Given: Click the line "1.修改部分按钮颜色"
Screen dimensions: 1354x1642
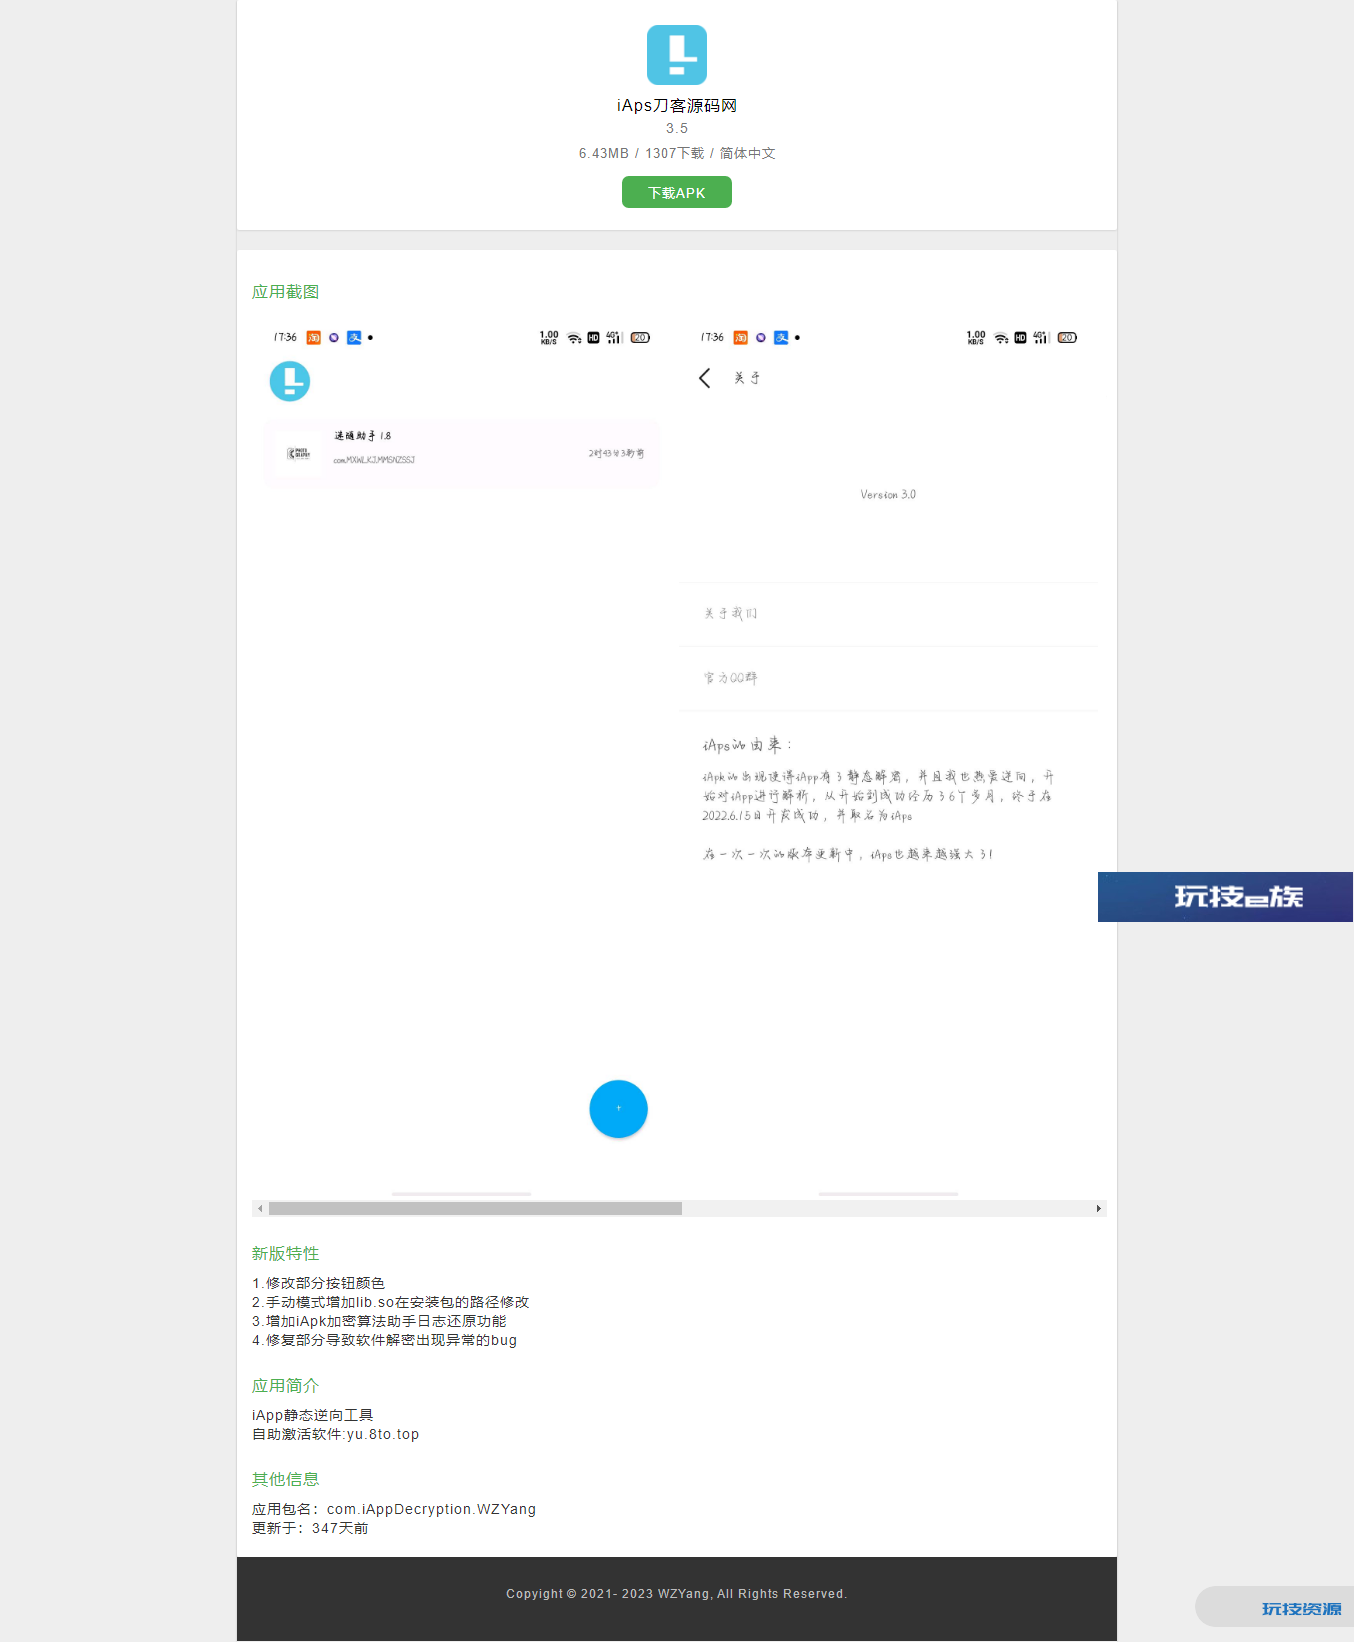Looking at the screenshot, I should click(x=318, y=1283).
